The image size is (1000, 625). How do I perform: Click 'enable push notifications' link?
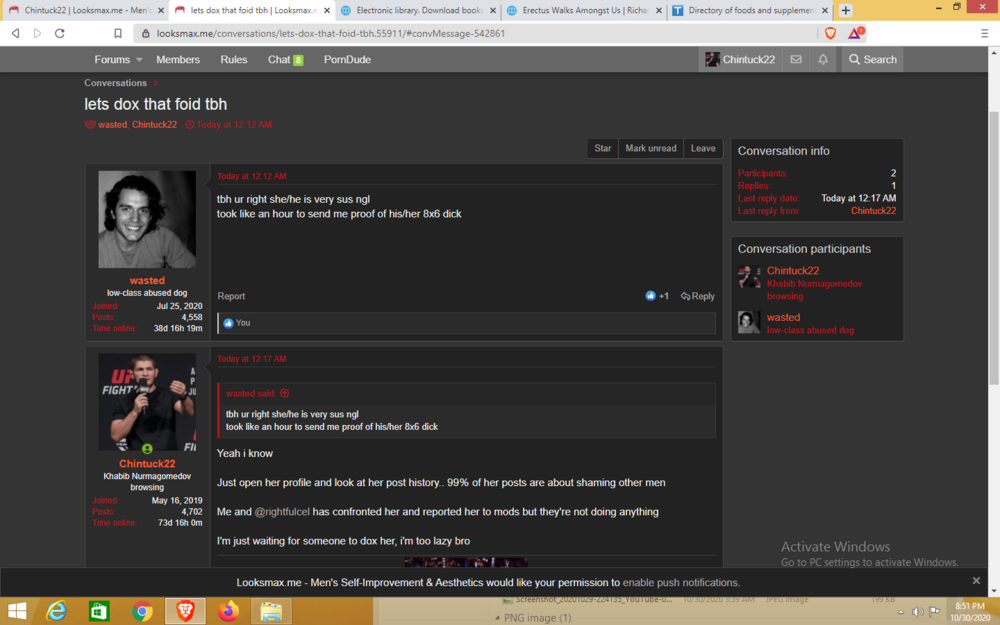click(681, 582)
